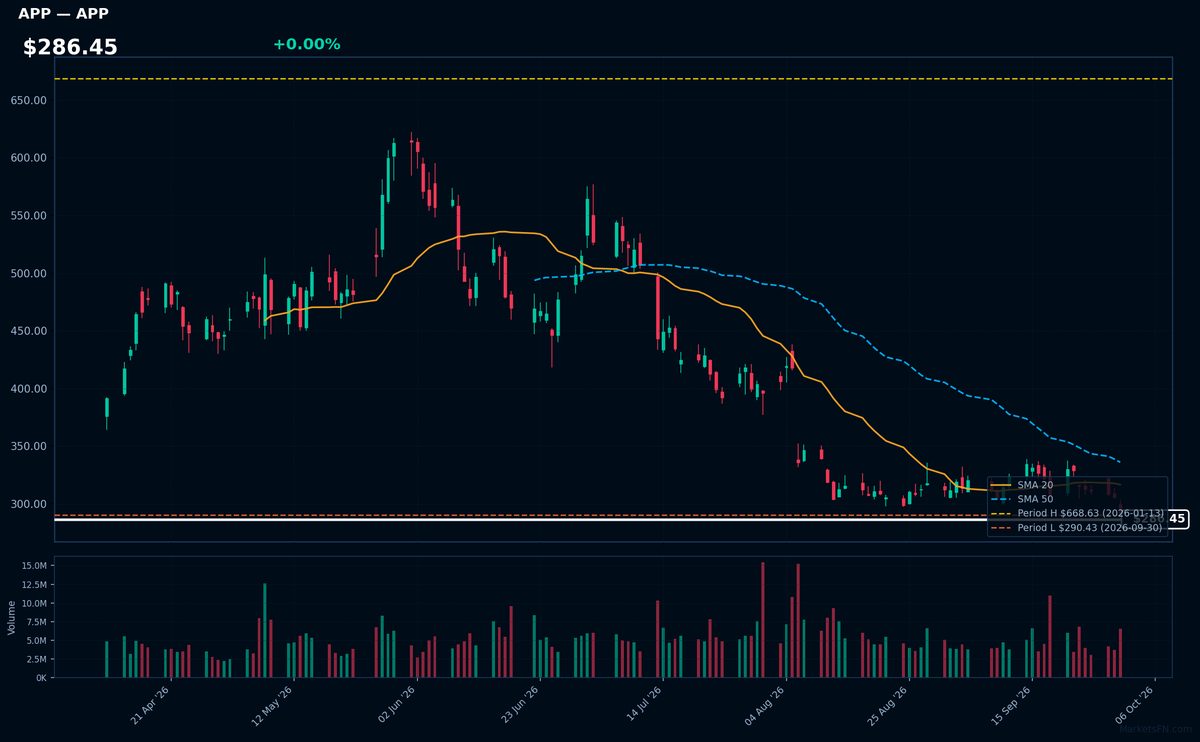Viewport: 1200px width, 742px height.
Task: Click the +0.00% change value
Action: pyautogui.click(x=306, y=44)
